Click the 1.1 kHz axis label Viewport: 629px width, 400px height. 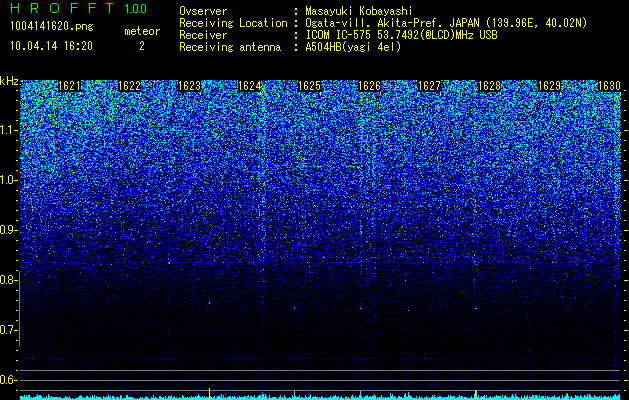(x=9, y=130)
